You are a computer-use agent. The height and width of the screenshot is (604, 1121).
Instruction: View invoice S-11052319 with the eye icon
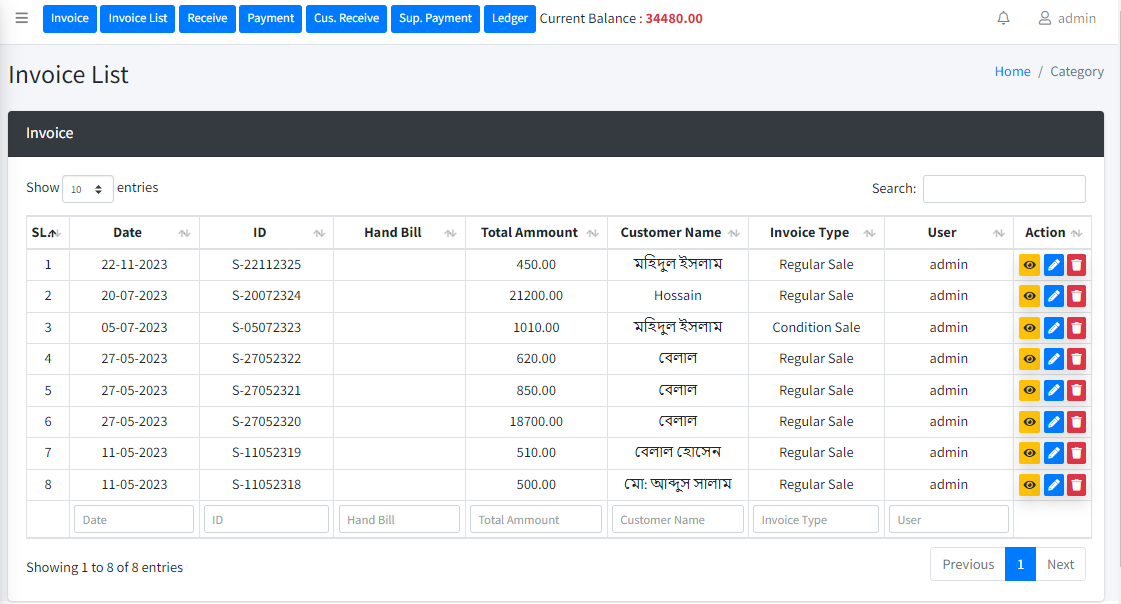[1029, 453]
